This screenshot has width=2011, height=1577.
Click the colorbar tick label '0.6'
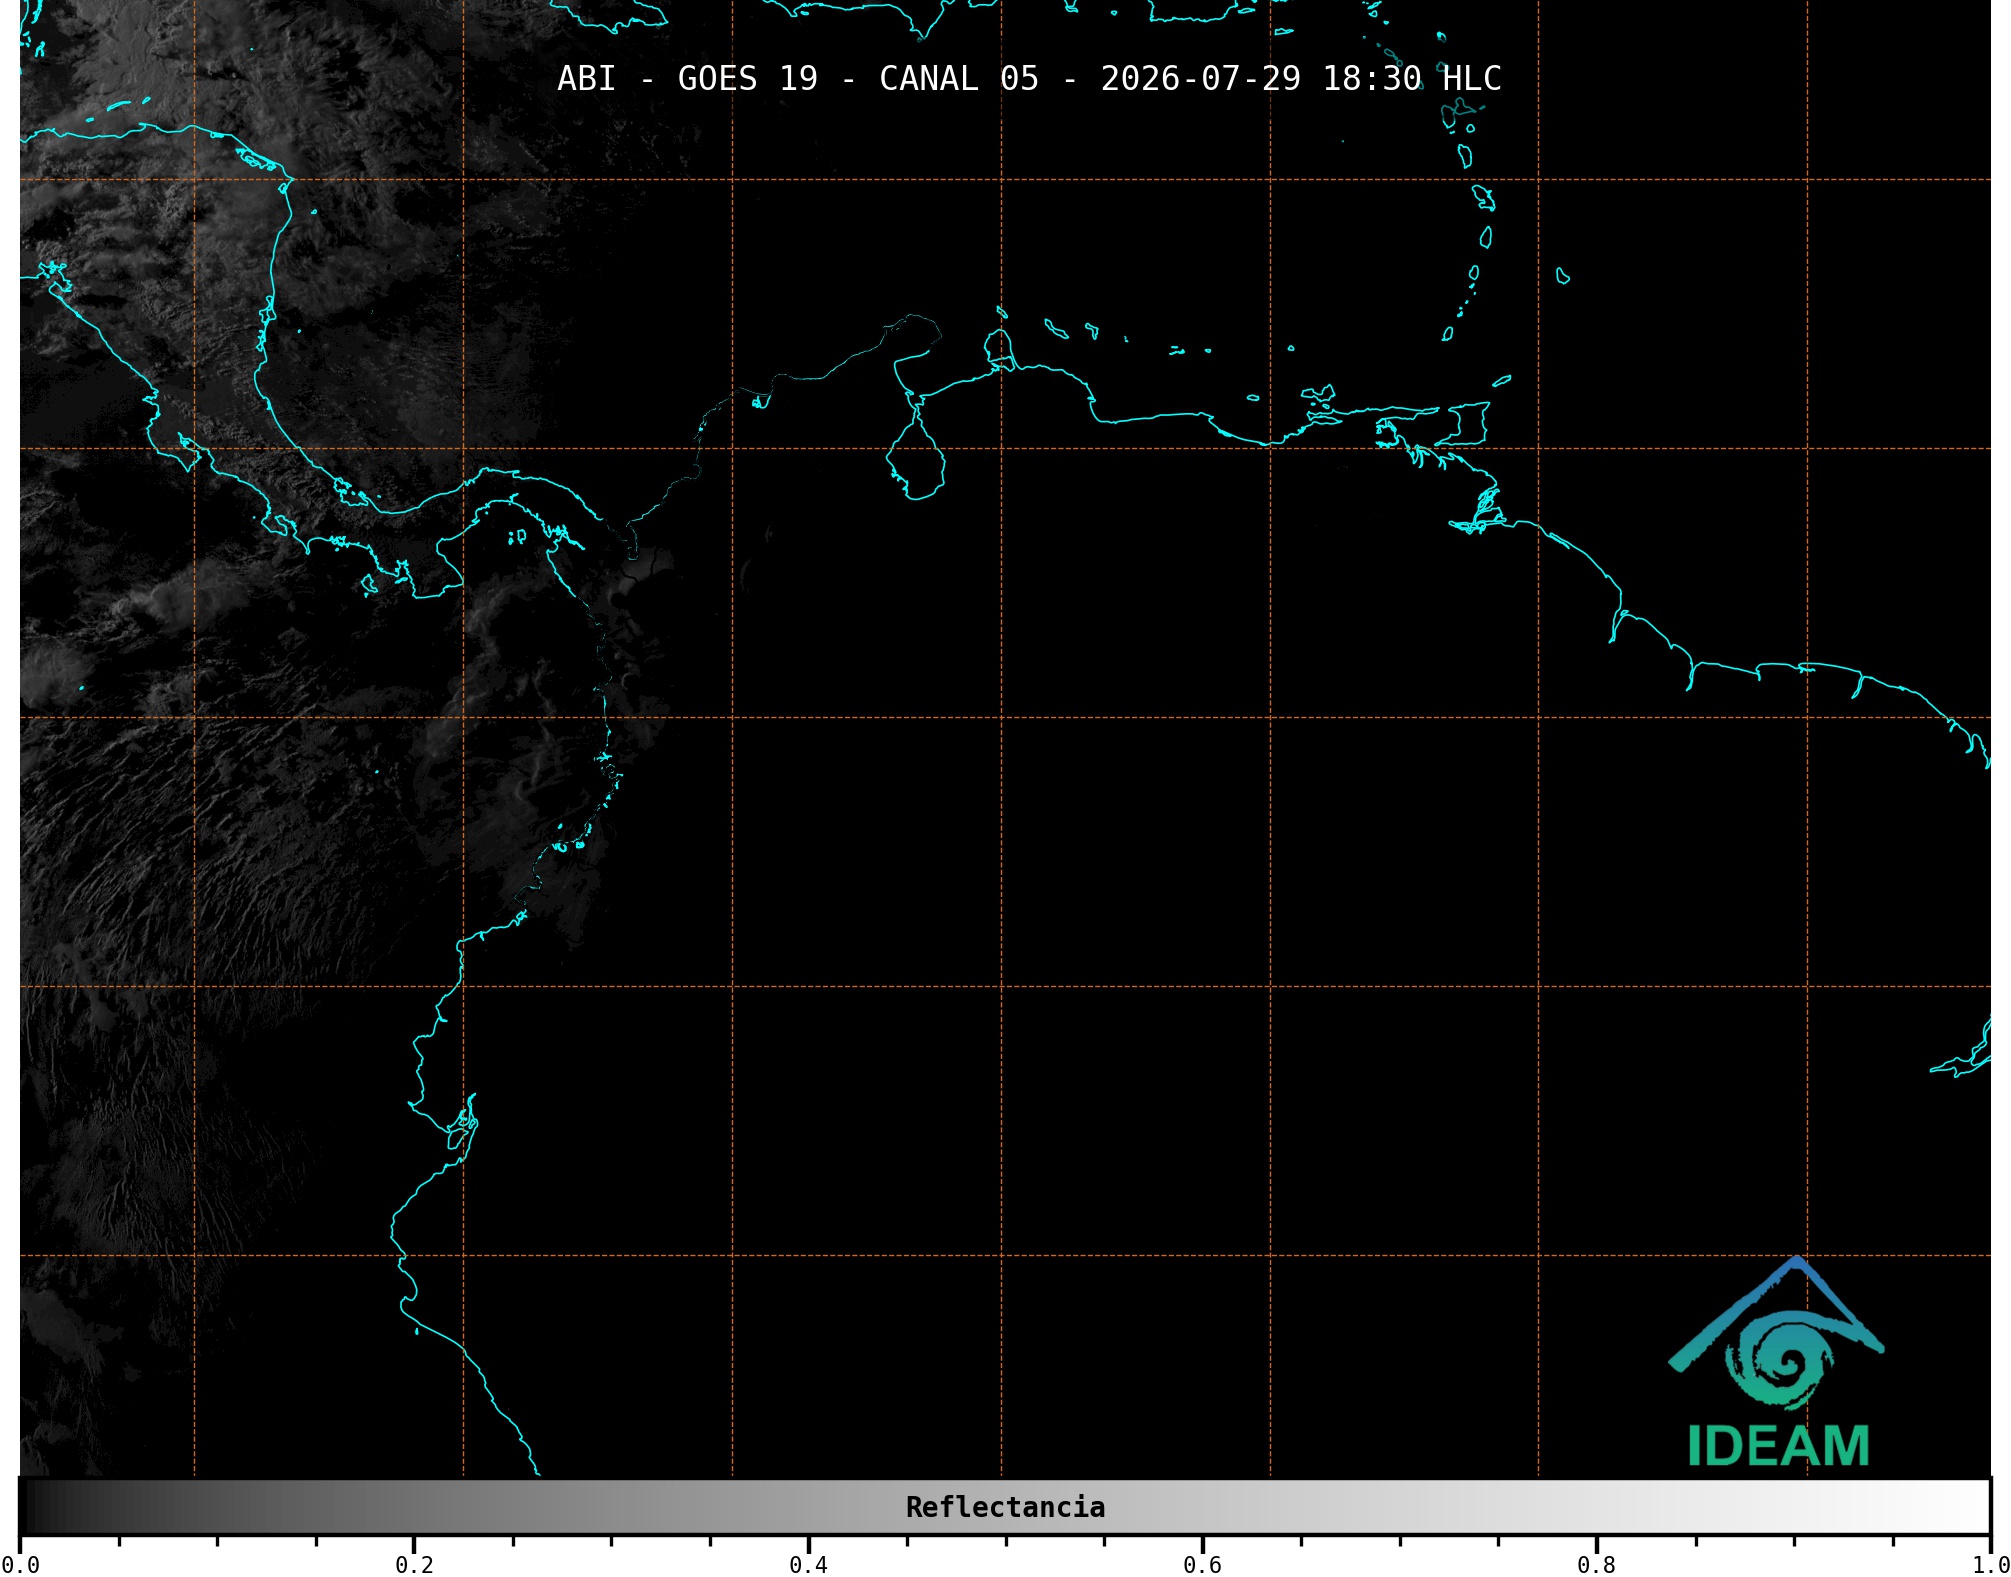tap(1202, 1565)
